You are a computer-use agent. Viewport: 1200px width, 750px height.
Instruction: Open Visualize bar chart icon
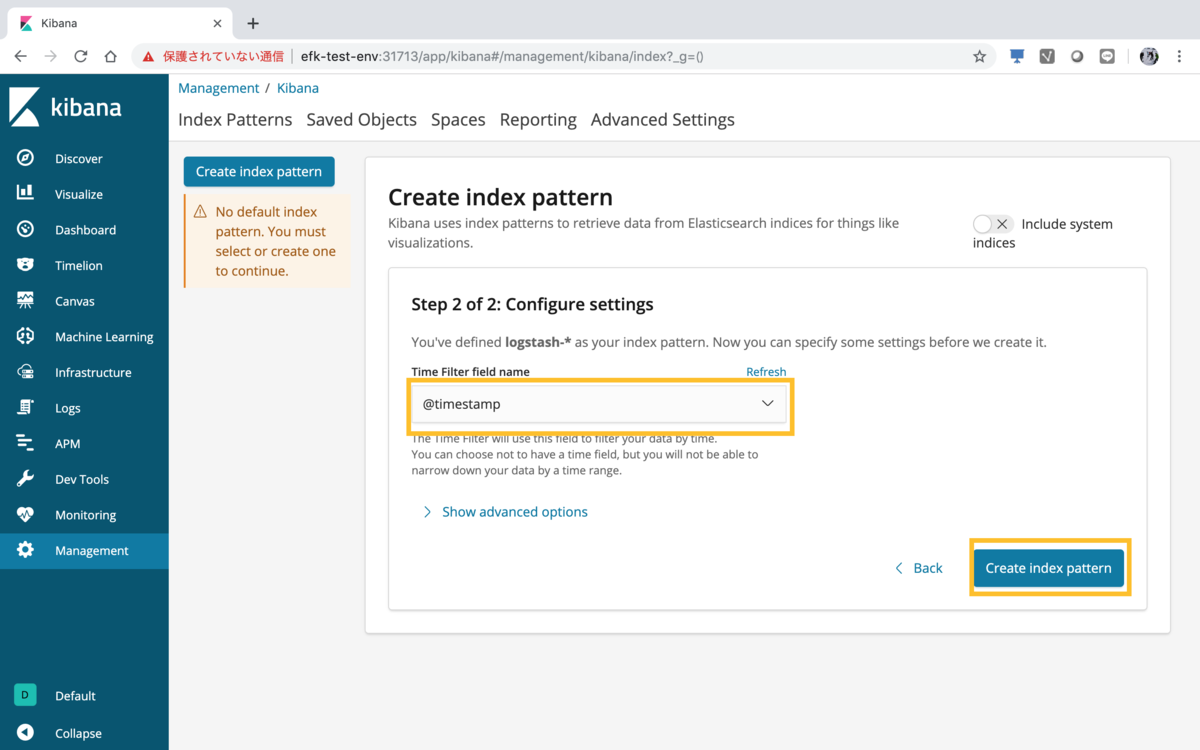click(x=25, y=193)
